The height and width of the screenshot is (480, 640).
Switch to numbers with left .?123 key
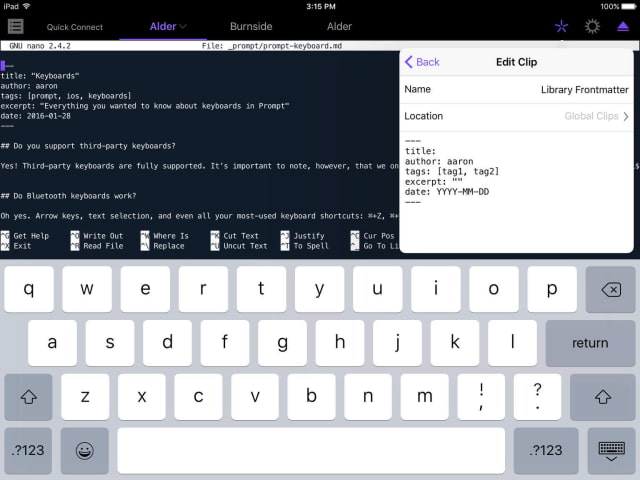click(x=28, y=450)
